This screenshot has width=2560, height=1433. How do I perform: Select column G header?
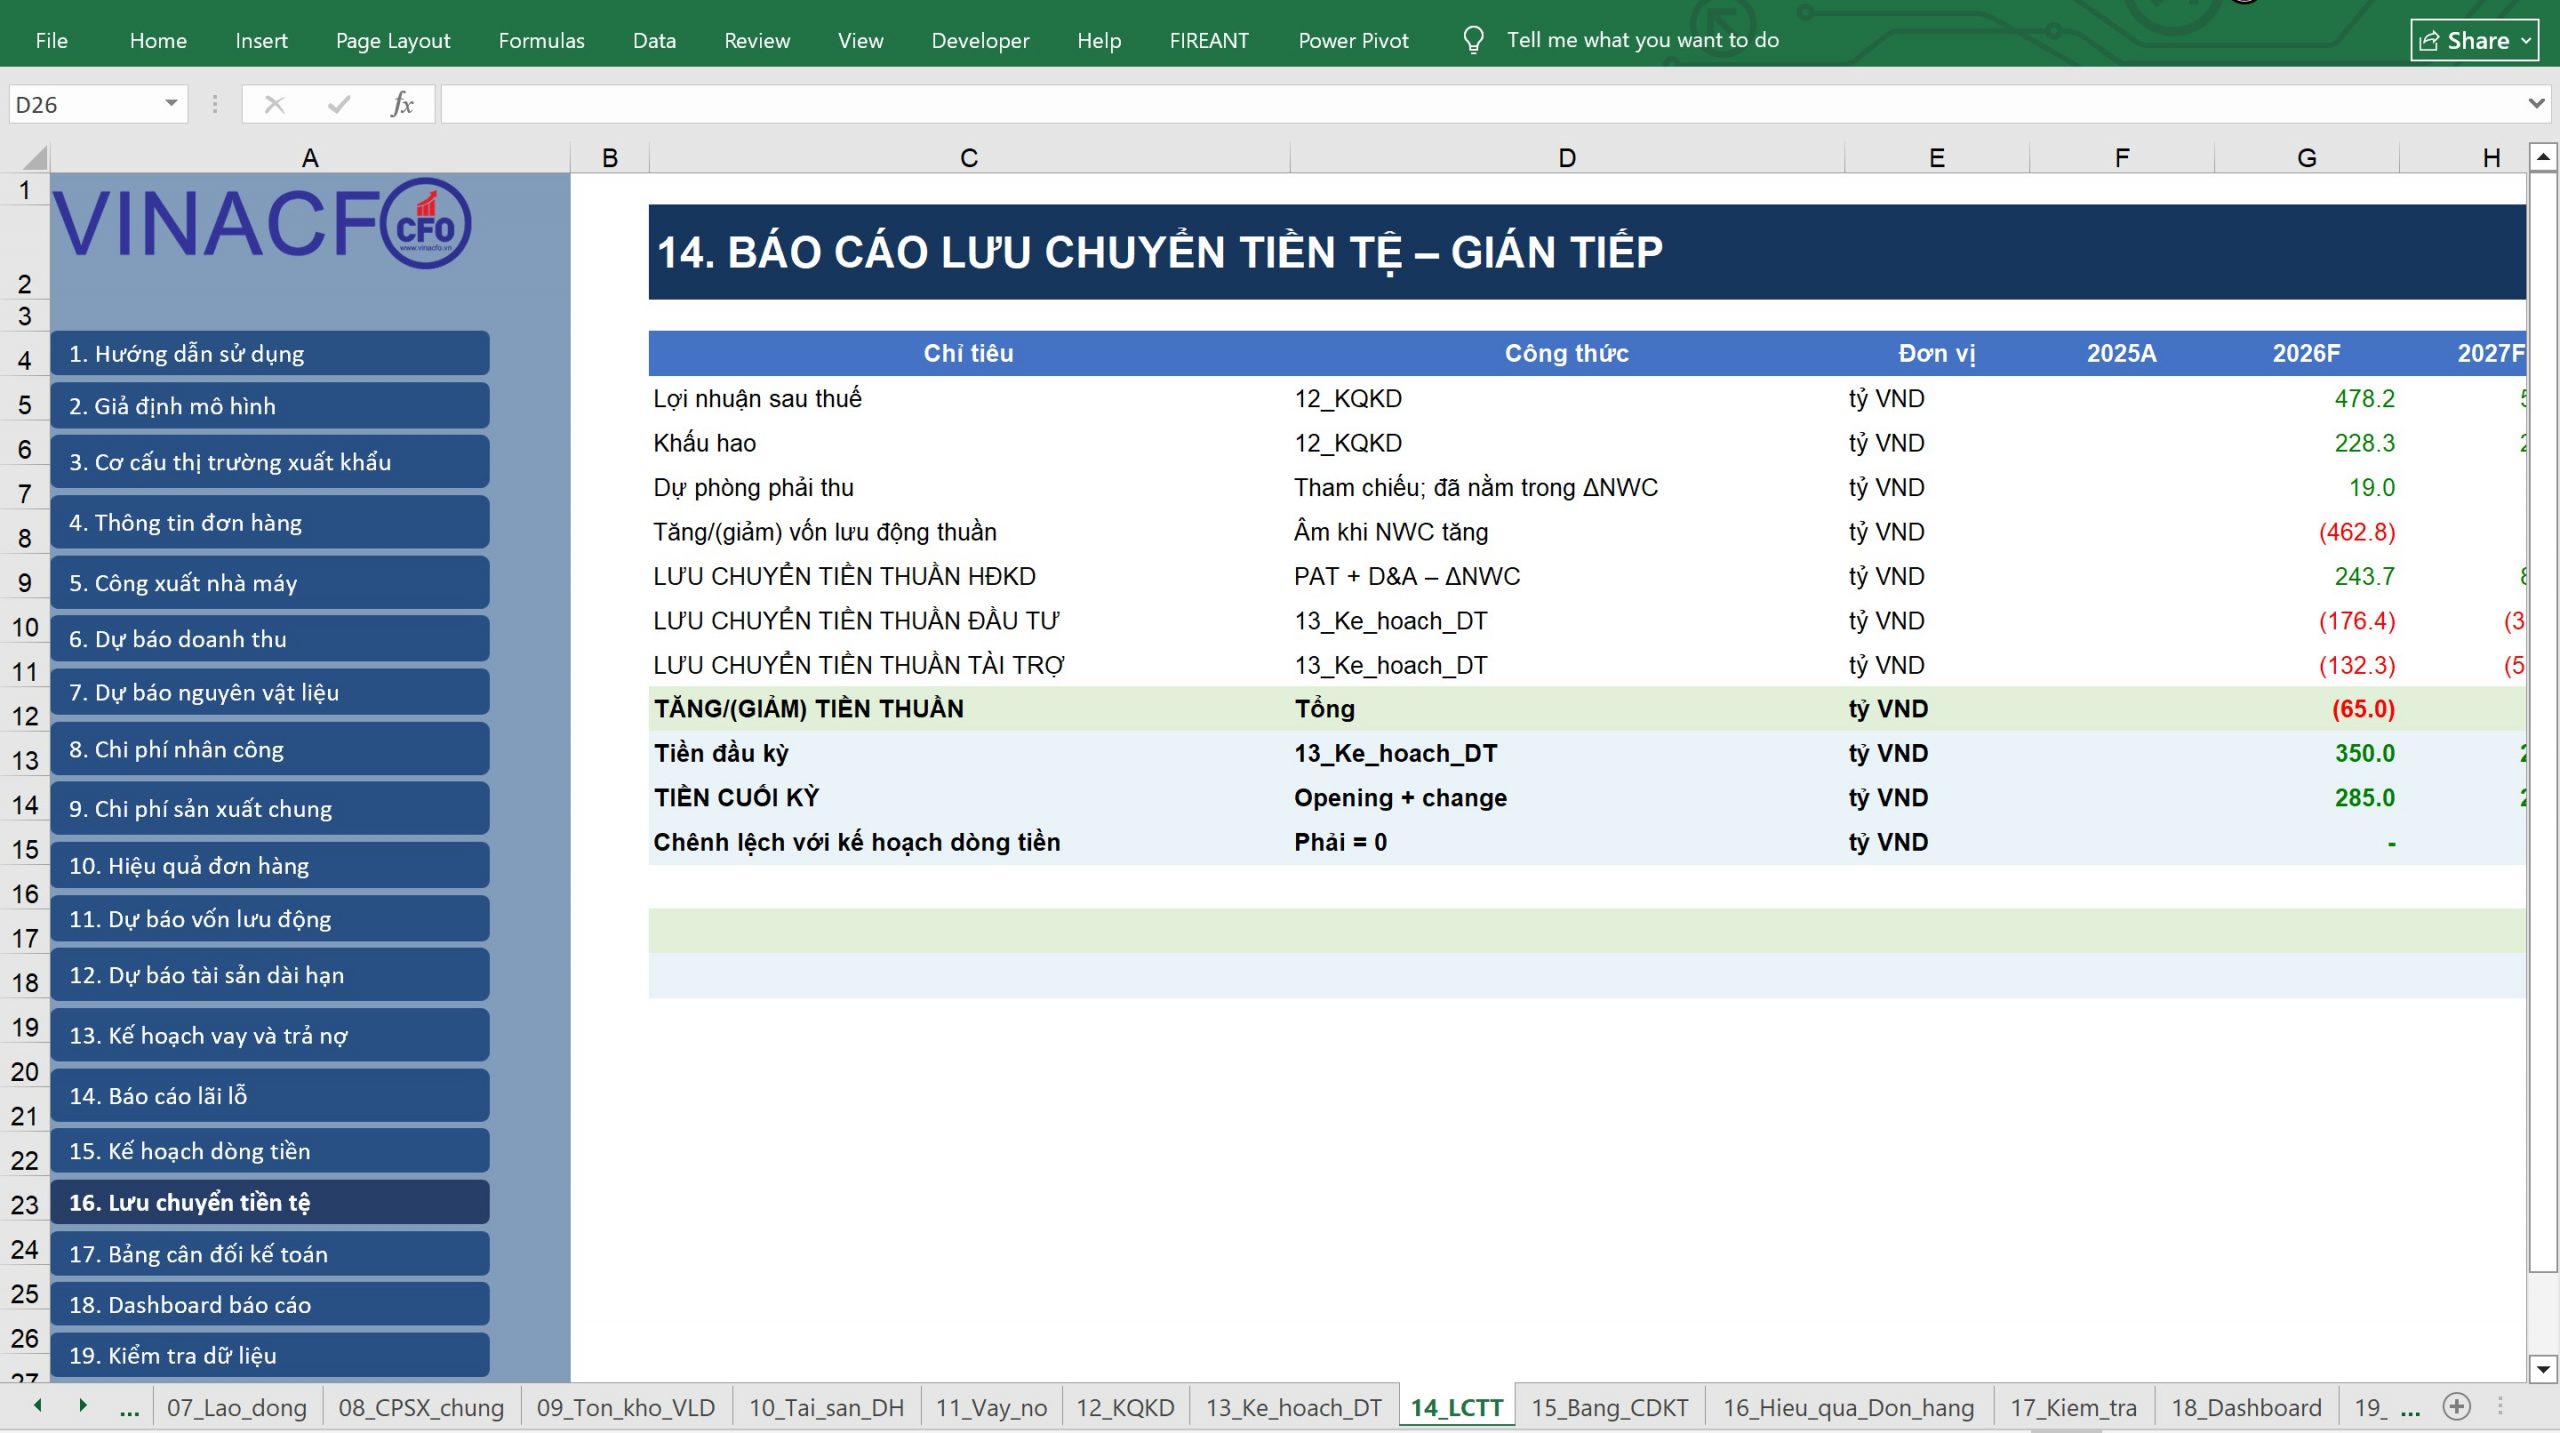[2306, 158]
